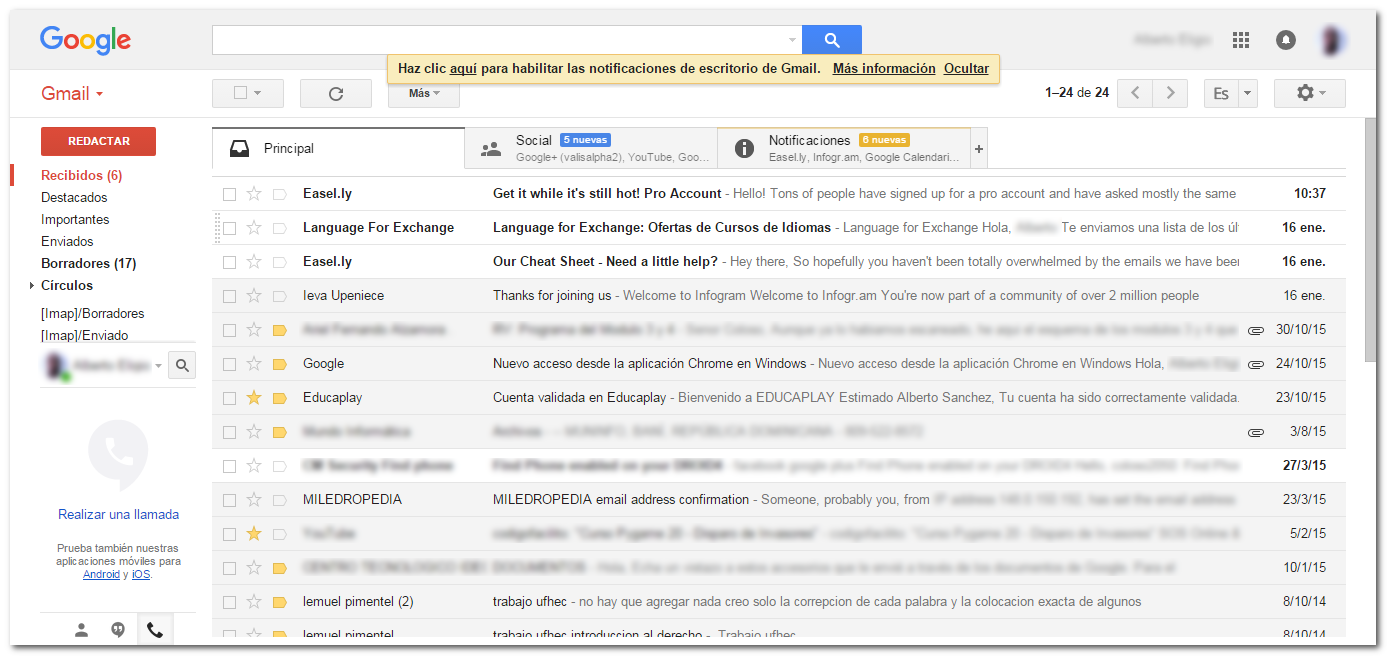The image size is (1387, 656).
Task: Open the select-all dropdown arrow
Action: [258, 93]
